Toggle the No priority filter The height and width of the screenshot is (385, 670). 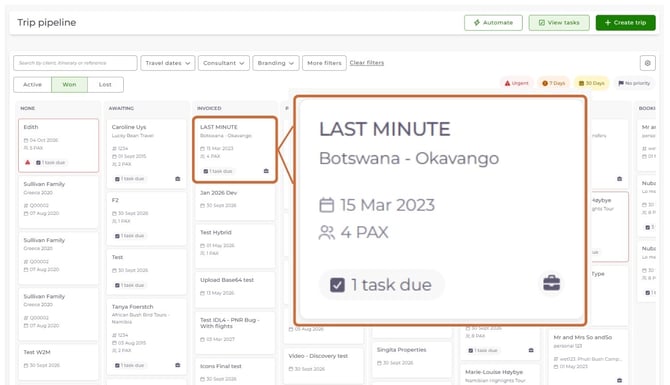coord(634,83)
